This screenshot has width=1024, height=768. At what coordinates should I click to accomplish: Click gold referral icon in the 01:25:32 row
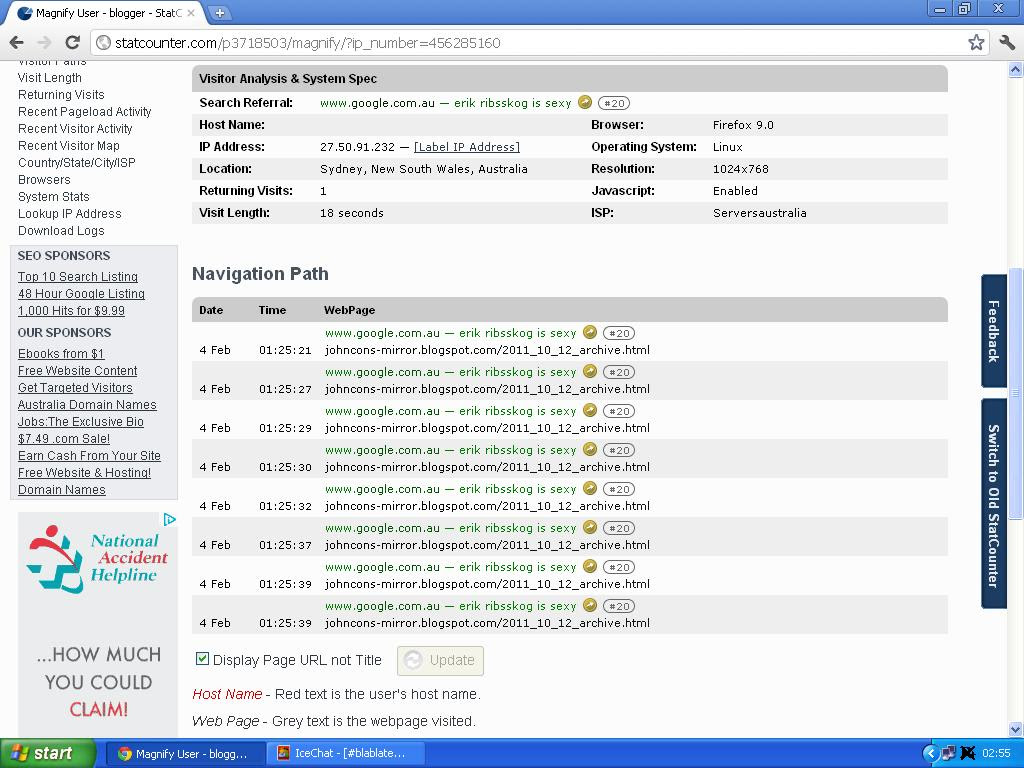[590, 488]
